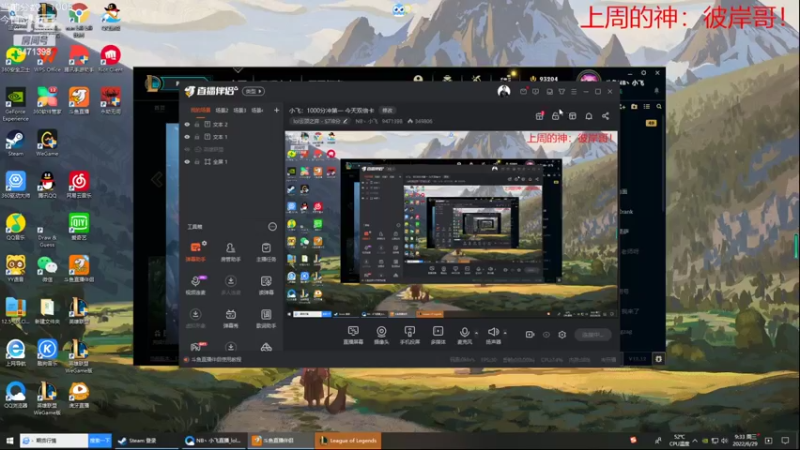Open the League of Legends taskbar item
The height and width of the screenshot is (450, 800).
click(x=348, y=440)
